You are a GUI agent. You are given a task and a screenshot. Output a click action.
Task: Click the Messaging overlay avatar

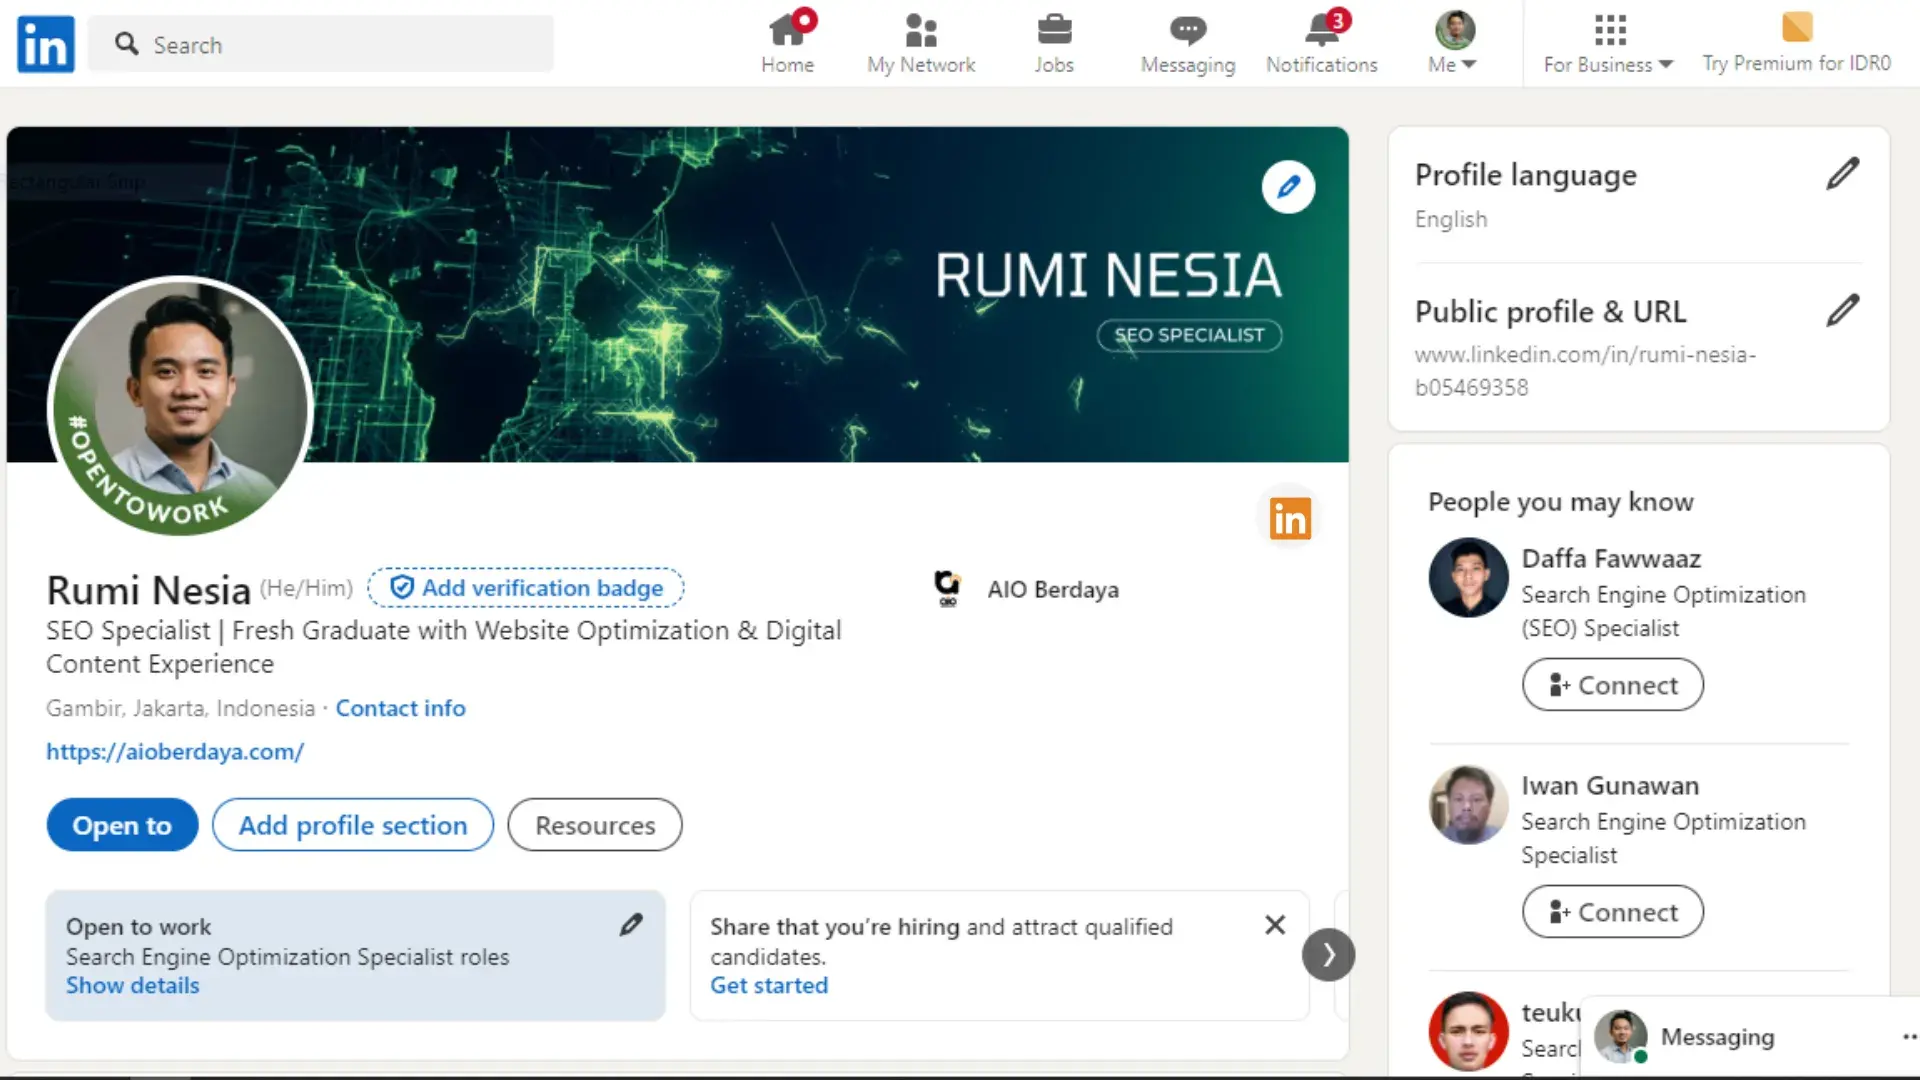1620,1037
